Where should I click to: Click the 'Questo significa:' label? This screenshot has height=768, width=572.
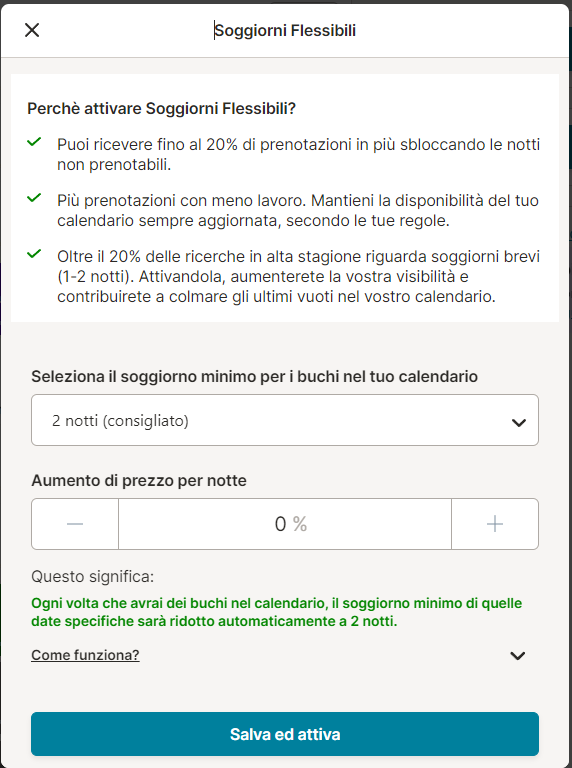coord(93,576)
